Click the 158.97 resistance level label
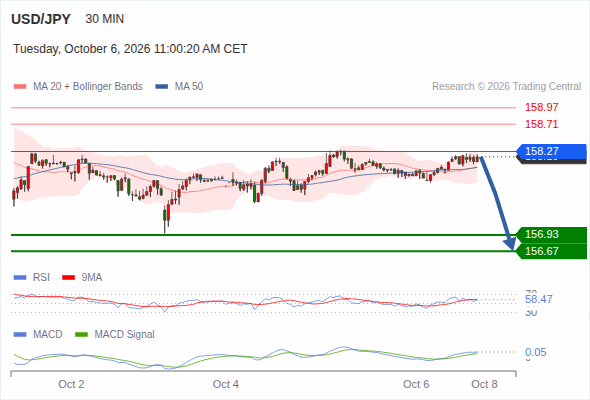 tap(541, 107)
